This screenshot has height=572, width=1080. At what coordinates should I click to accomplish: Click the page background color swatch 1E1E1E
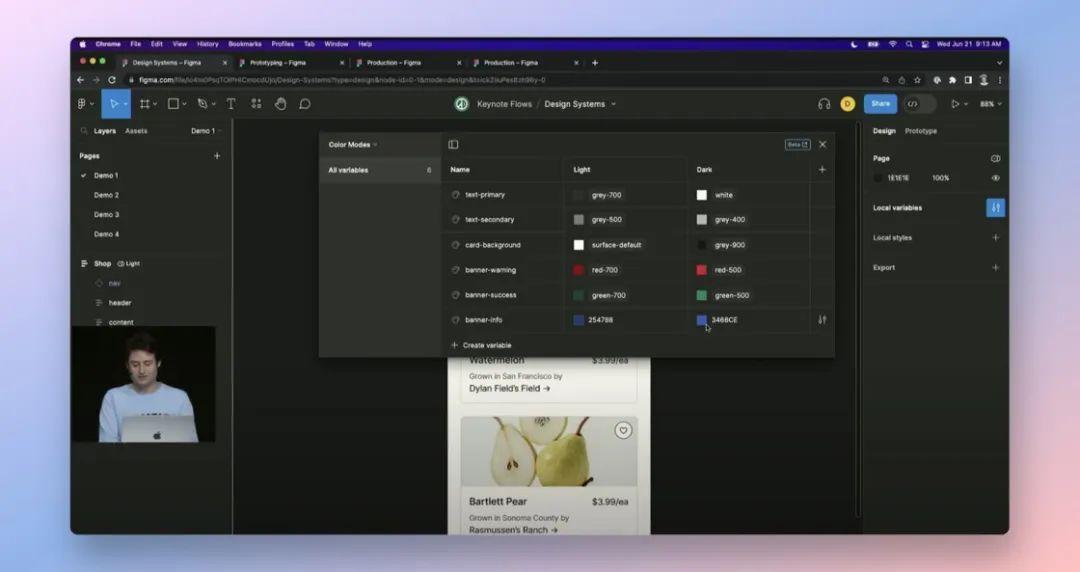[x=878, y=178]
